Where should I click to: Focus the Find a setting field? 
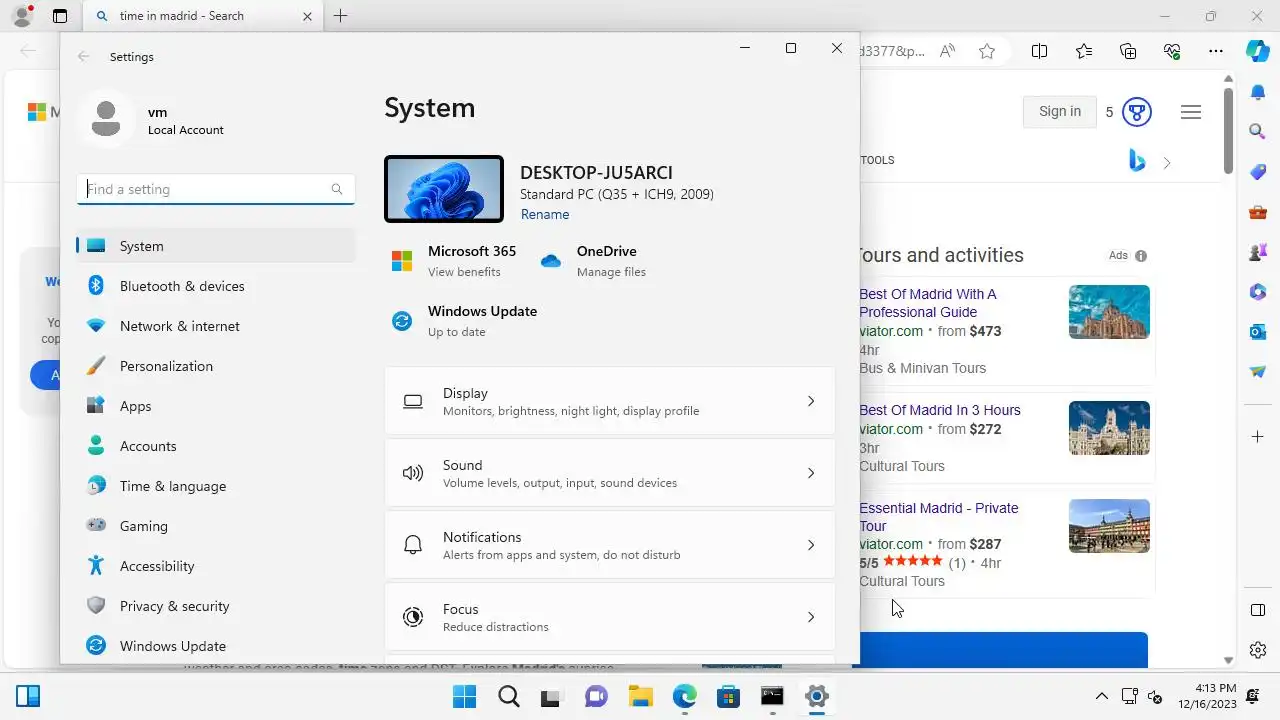215,189
